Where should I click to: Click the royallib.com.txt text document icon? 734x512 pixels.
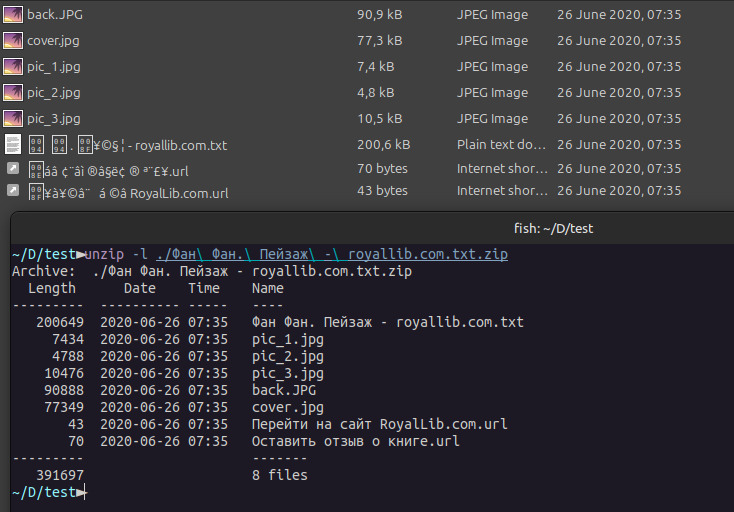tap(13, 145)
